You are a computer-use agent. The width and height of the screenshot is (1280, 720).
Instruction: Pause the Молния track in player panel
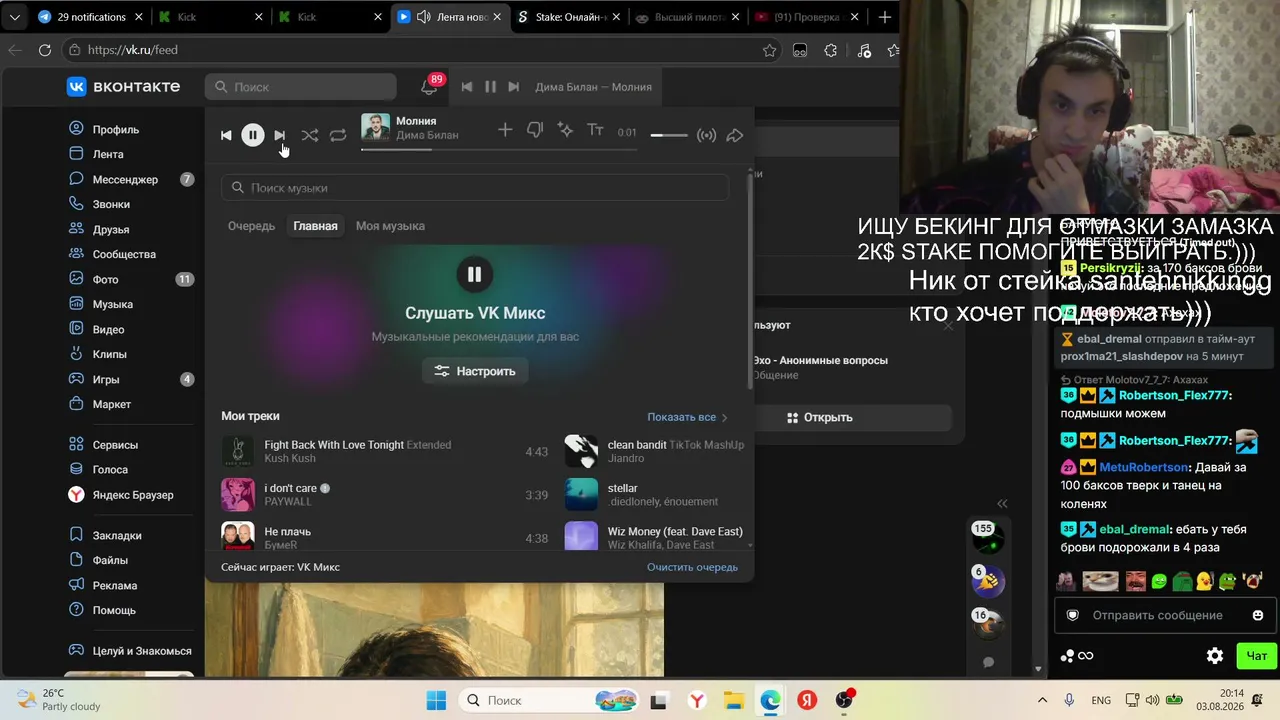252,135
